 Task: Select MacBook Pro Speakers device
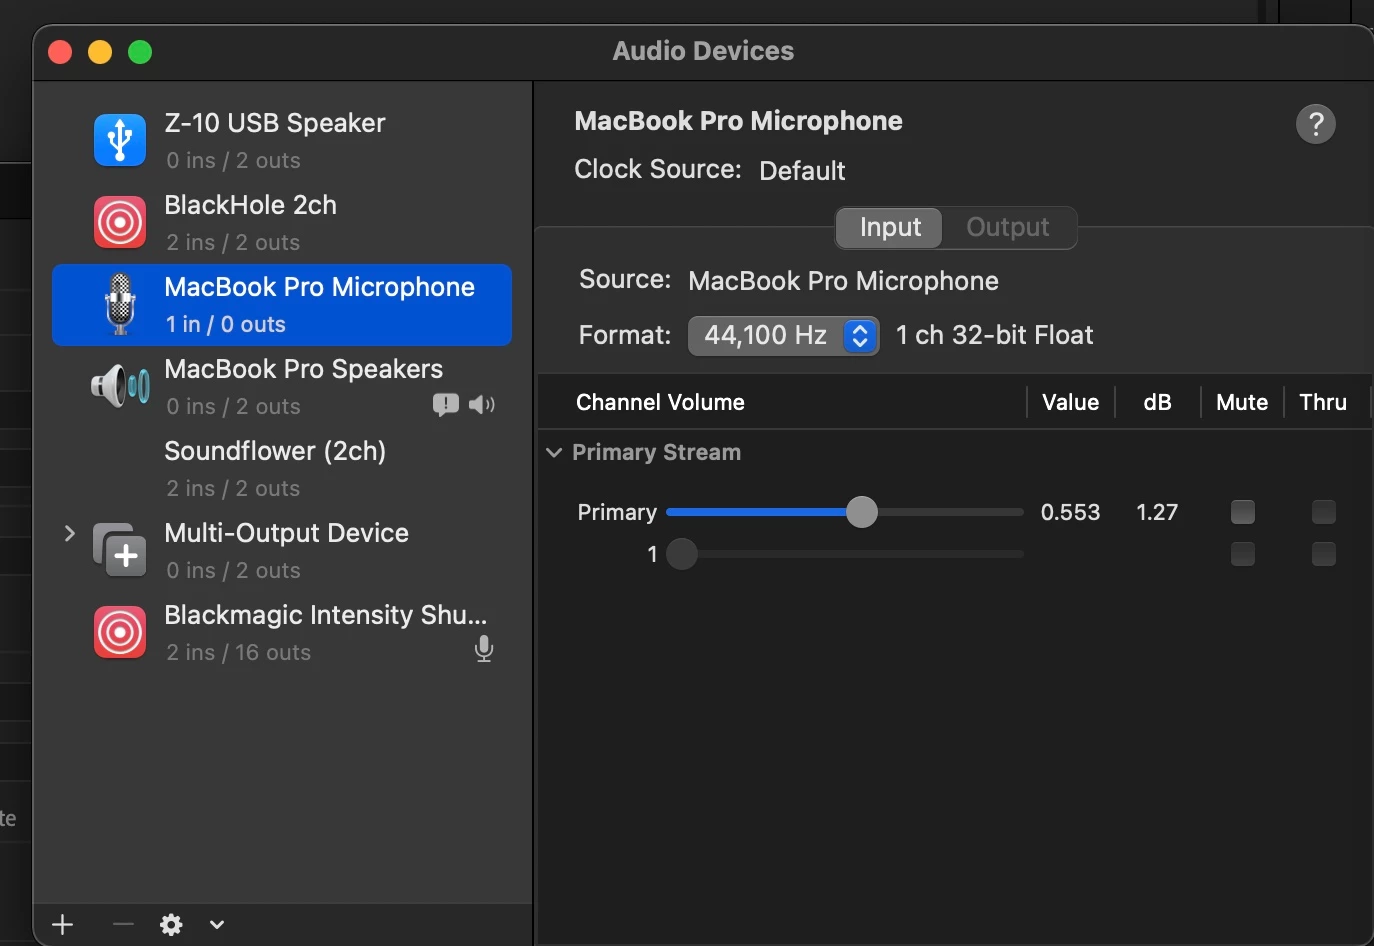click(x=282, y=387)
